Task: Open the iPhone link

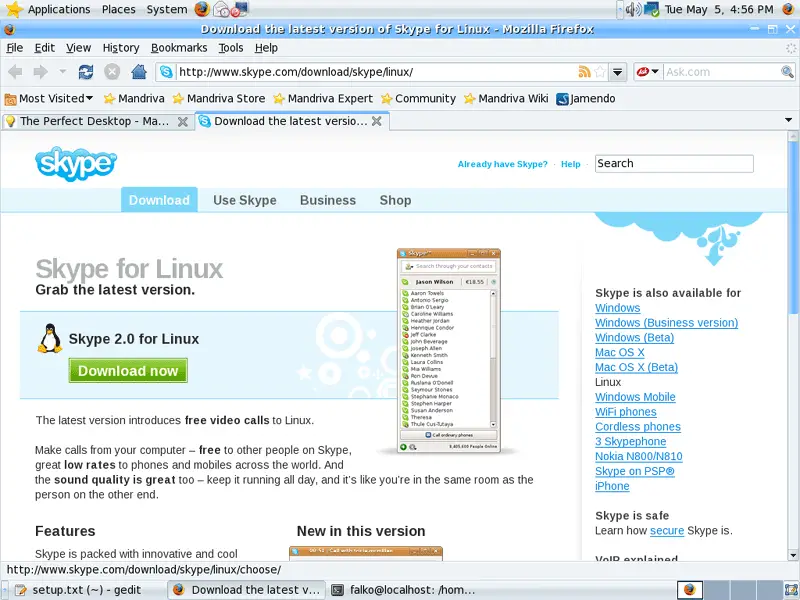Action: (612, 486)
